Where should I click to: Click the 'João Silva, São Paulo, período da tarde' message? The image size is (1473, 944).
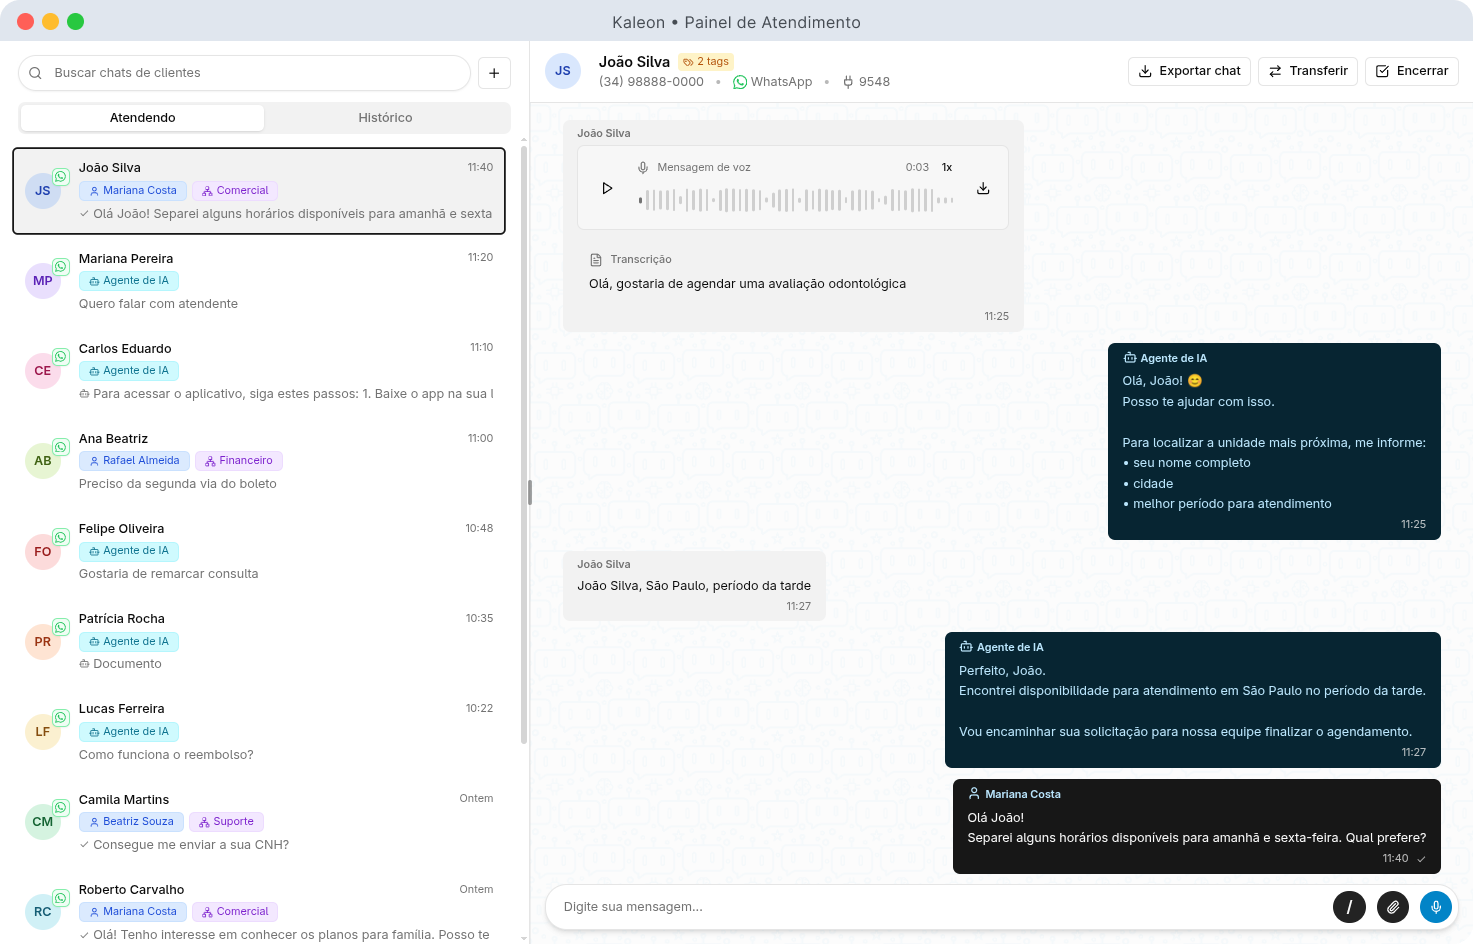pos(694,586)
